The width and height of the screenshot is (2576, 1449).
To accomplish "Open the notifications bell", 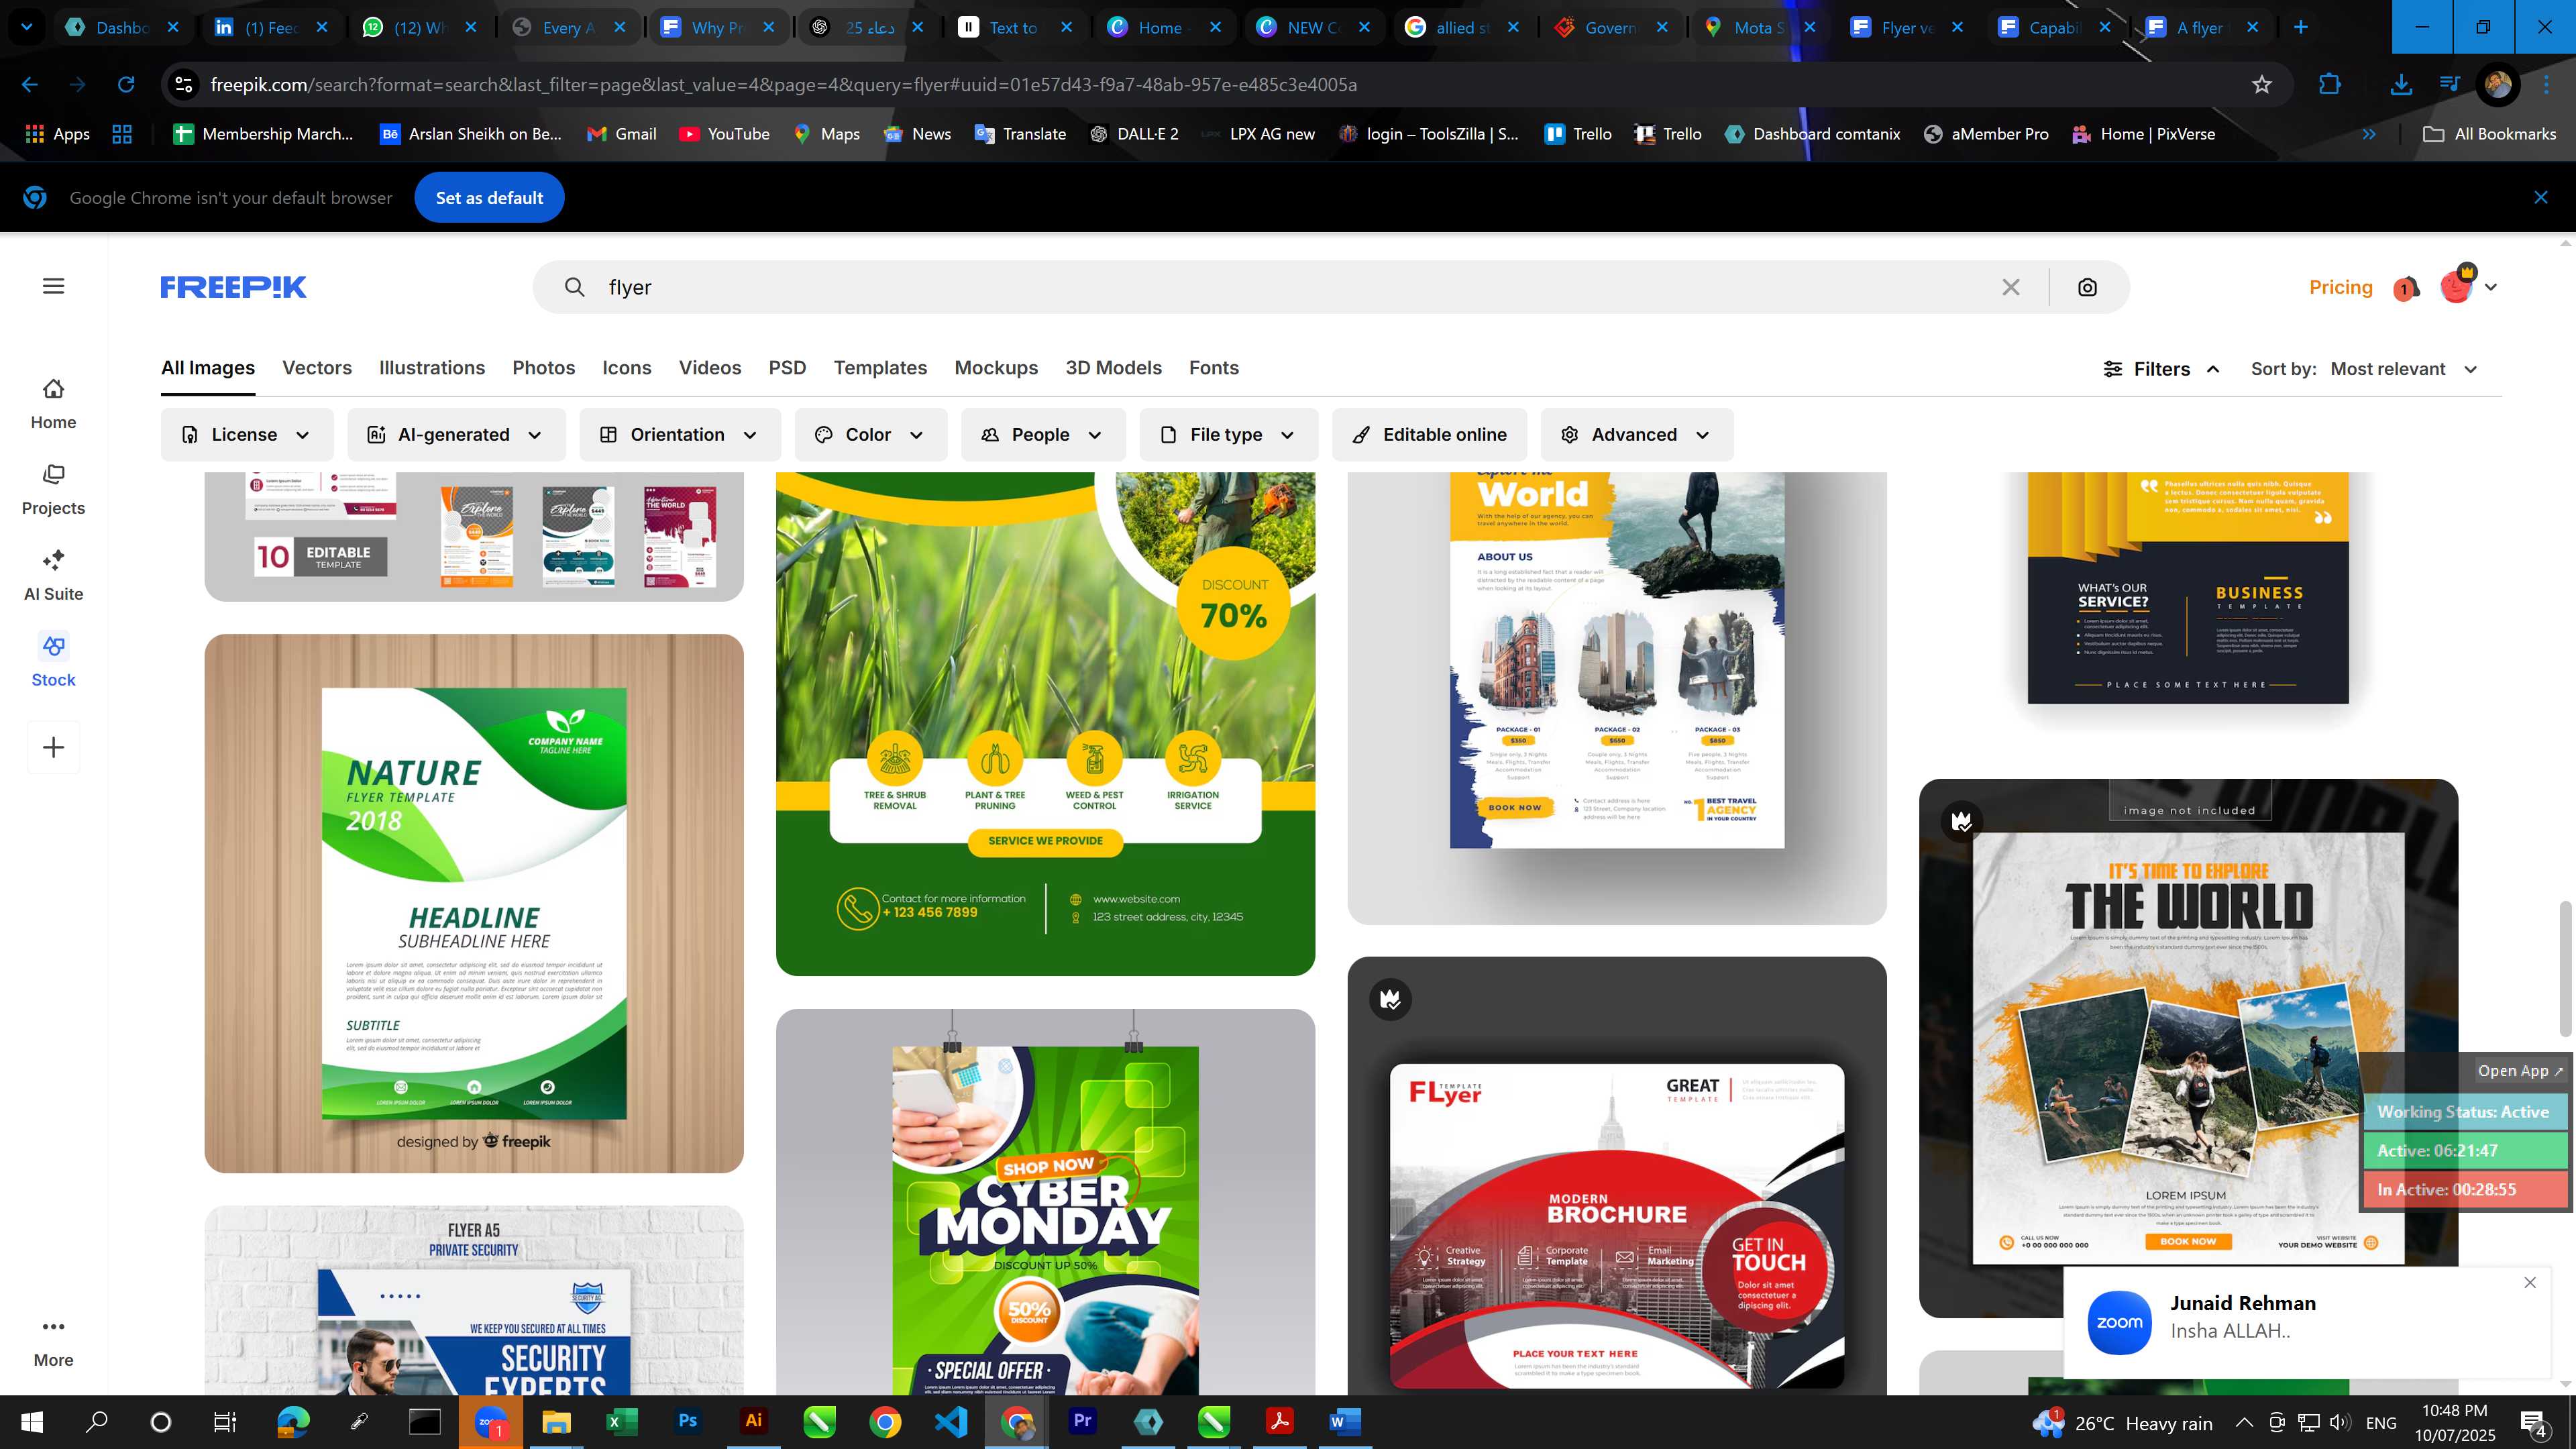I will [x=2406, y=289].
